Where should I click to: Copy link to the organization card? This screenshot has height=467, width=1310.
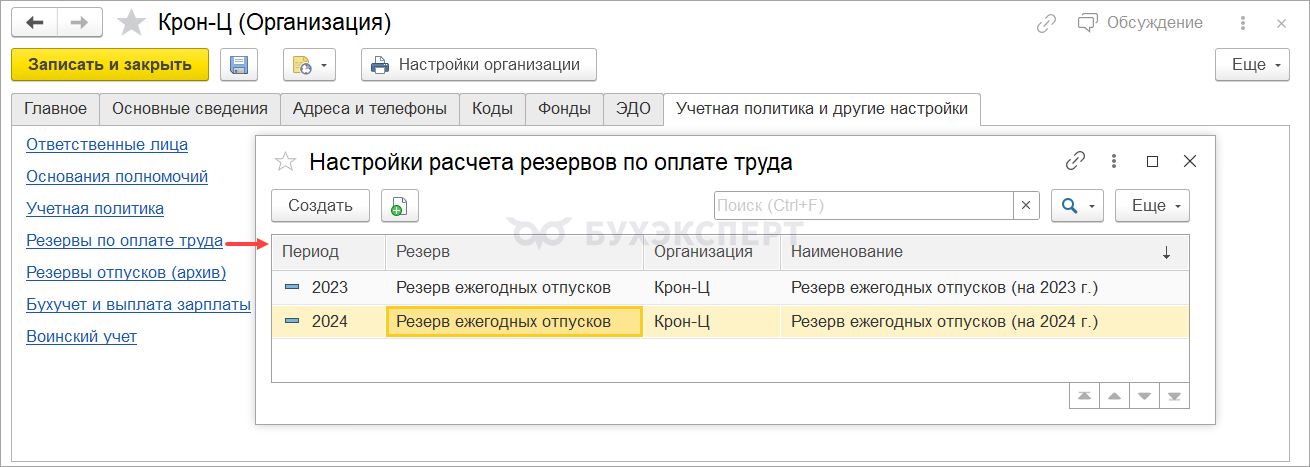(1046, 23)
